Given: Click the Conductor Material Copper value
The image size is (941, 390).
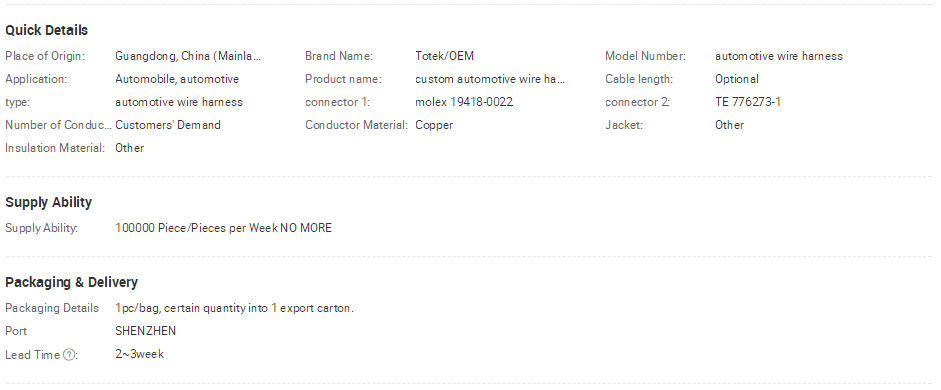Looking at the screenshot, I should (x=434, y=125).
